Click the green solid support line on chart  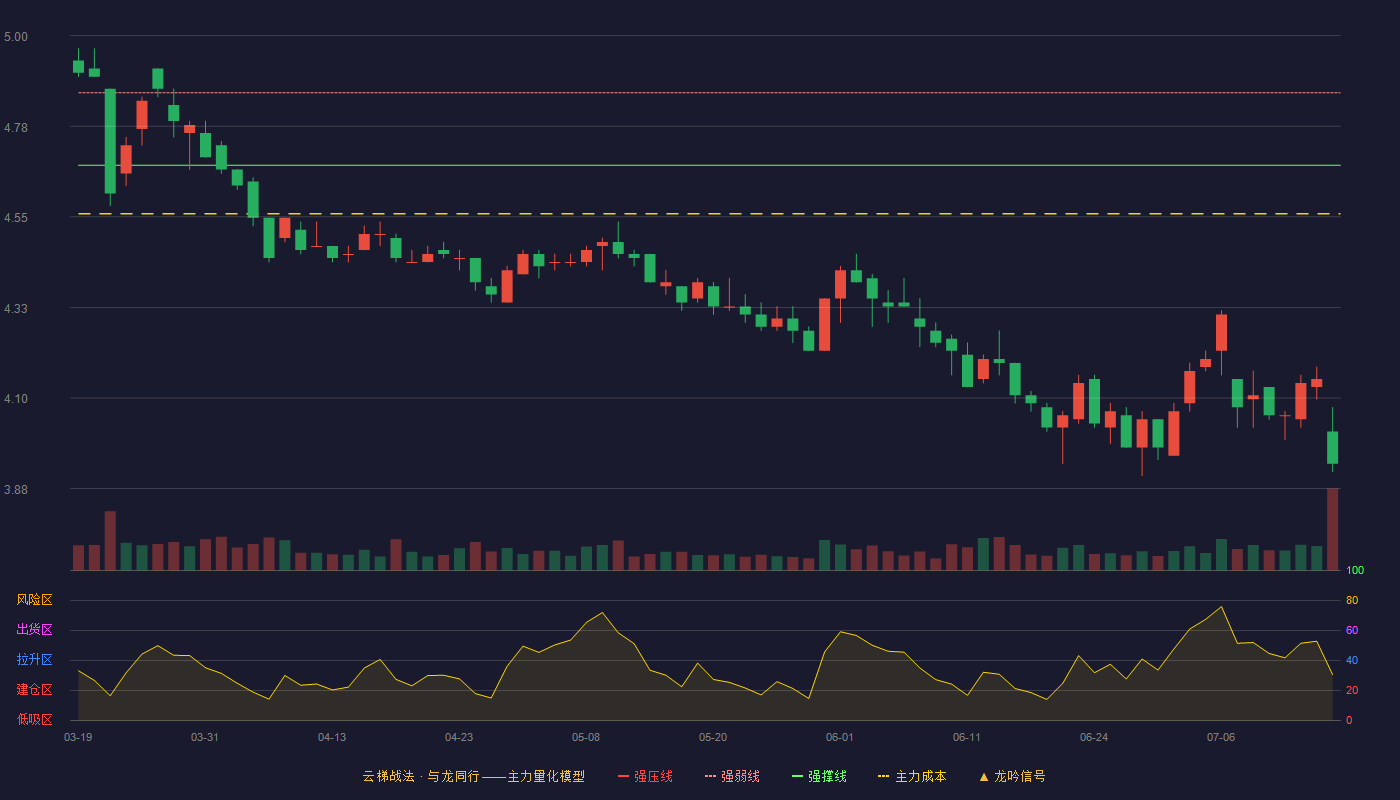(709, 165)
